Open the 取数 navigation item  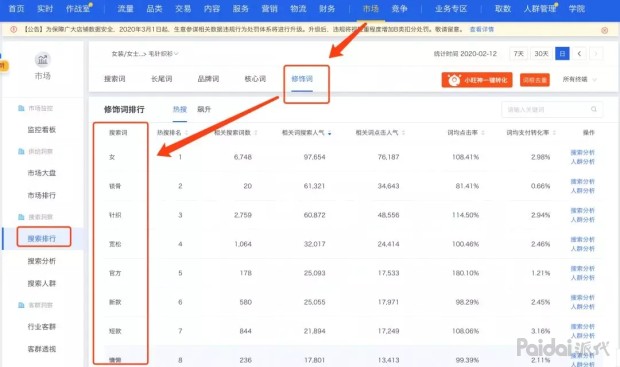(503, 9)
